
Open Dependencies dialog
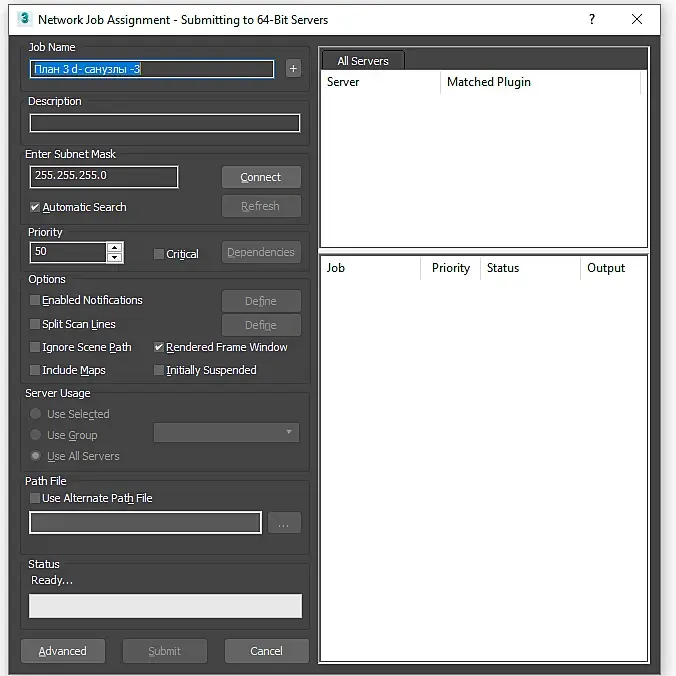[x=261, y=252]
